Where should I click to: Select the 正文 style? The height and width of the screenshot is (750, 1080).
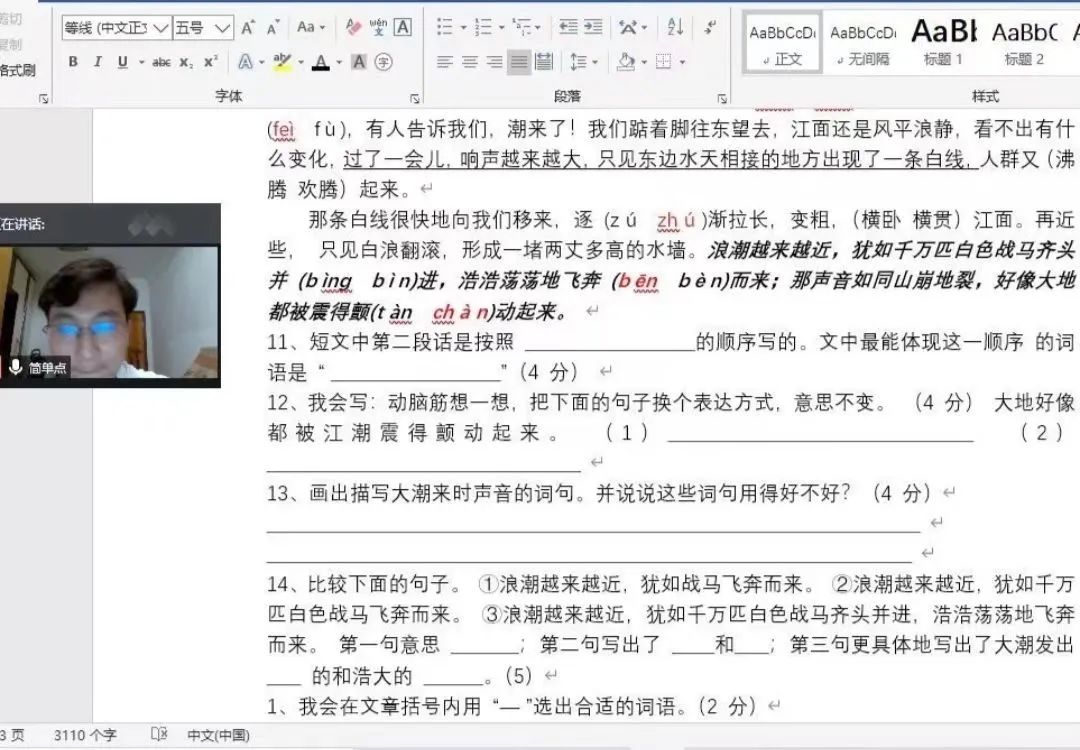click(x=782, y=43)
